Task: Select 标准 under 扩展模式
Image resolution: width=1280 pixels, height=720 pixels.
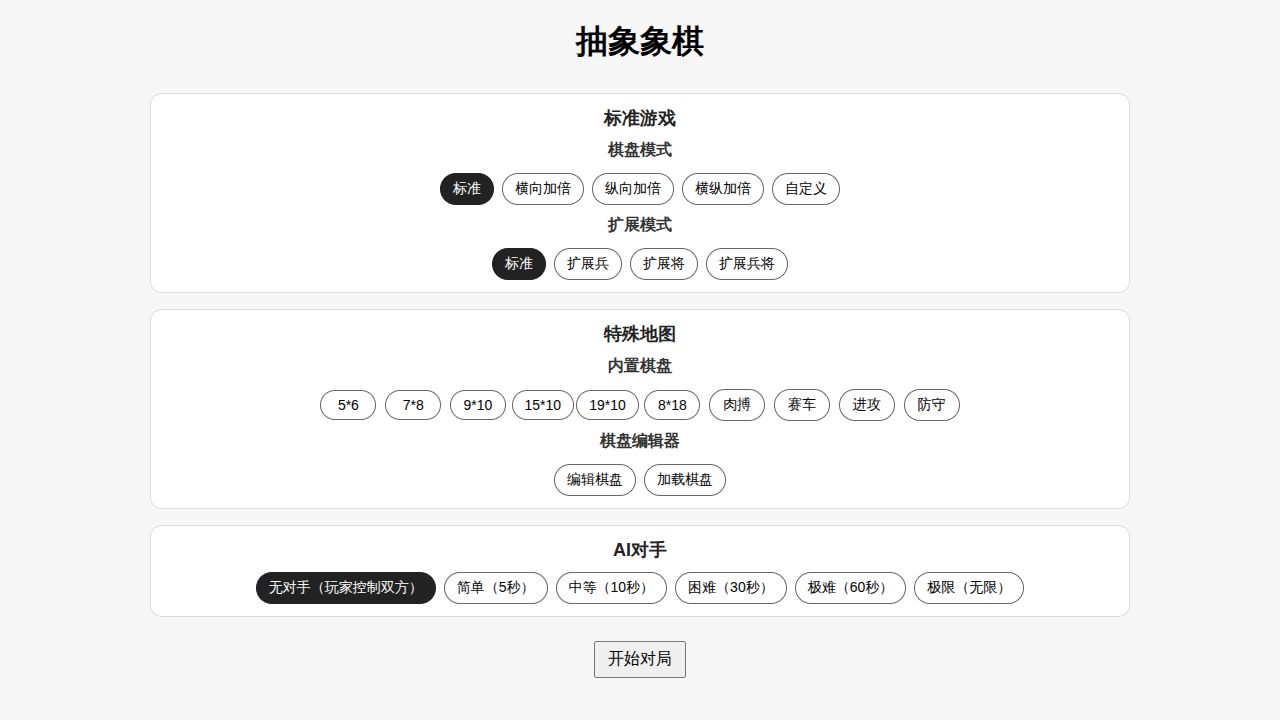Action: (519, 264)
